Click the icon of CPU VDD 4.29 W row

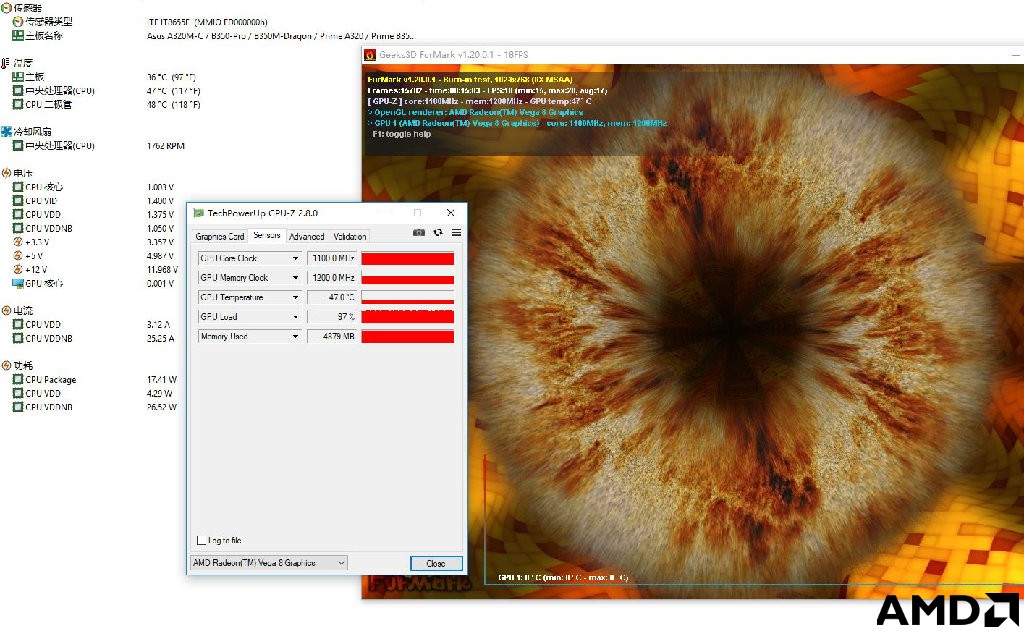click(x=18, y=393)
